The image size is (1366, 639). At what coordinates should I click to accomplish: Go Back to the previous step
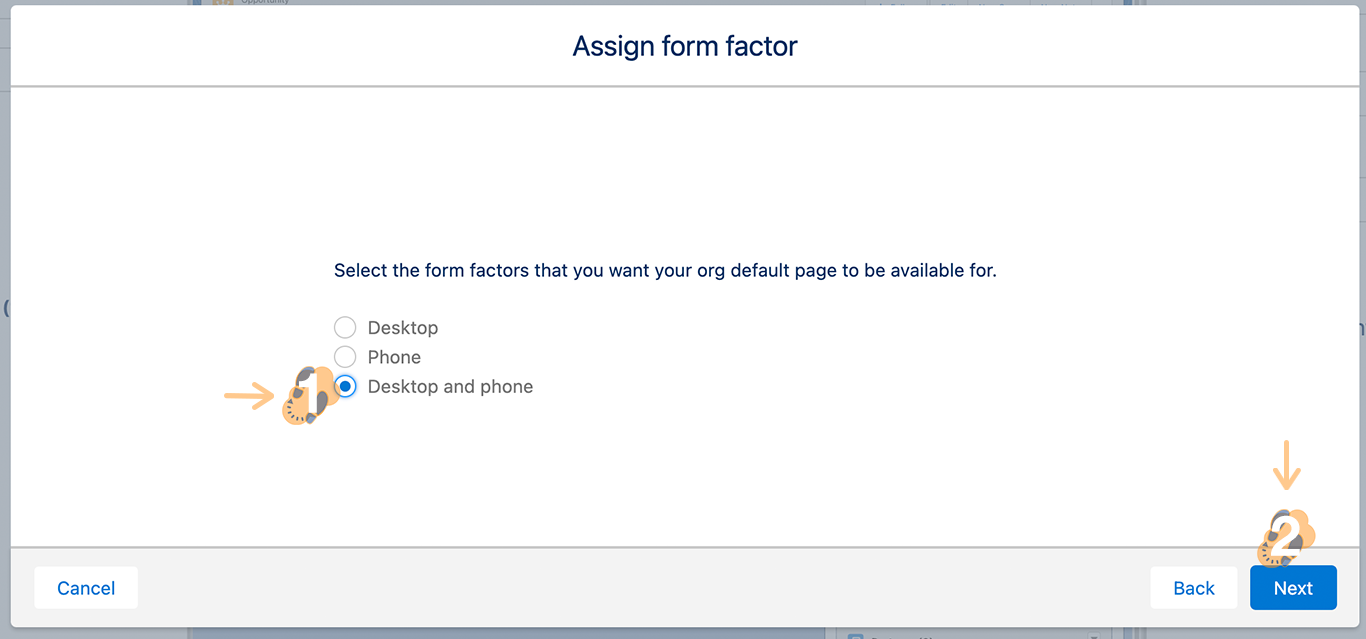point(1194,588)
